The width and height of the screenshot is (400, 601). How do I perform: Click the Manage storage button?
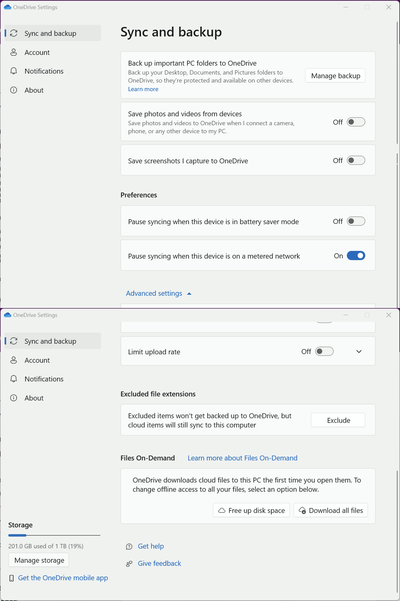pos(39,560)
